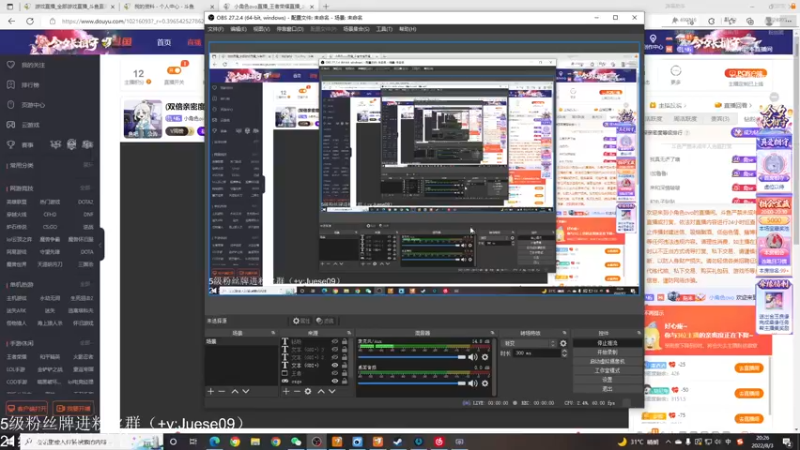Open Steam from the taskbar
This screenshot has width=800, height=450.
pos(398,441)
